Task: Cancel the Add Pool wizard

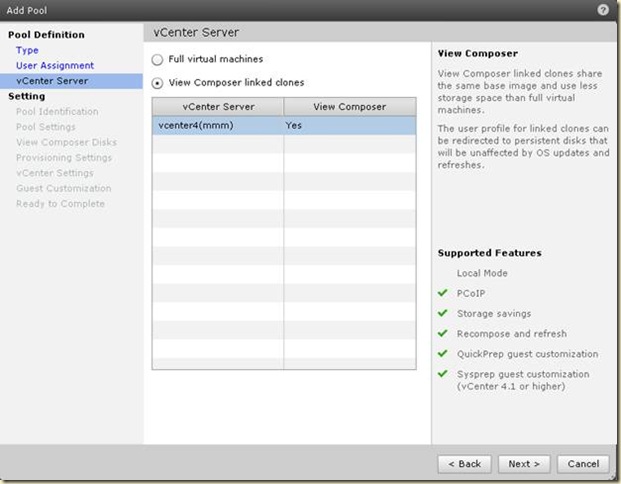Action: click(x=583, y=464)
